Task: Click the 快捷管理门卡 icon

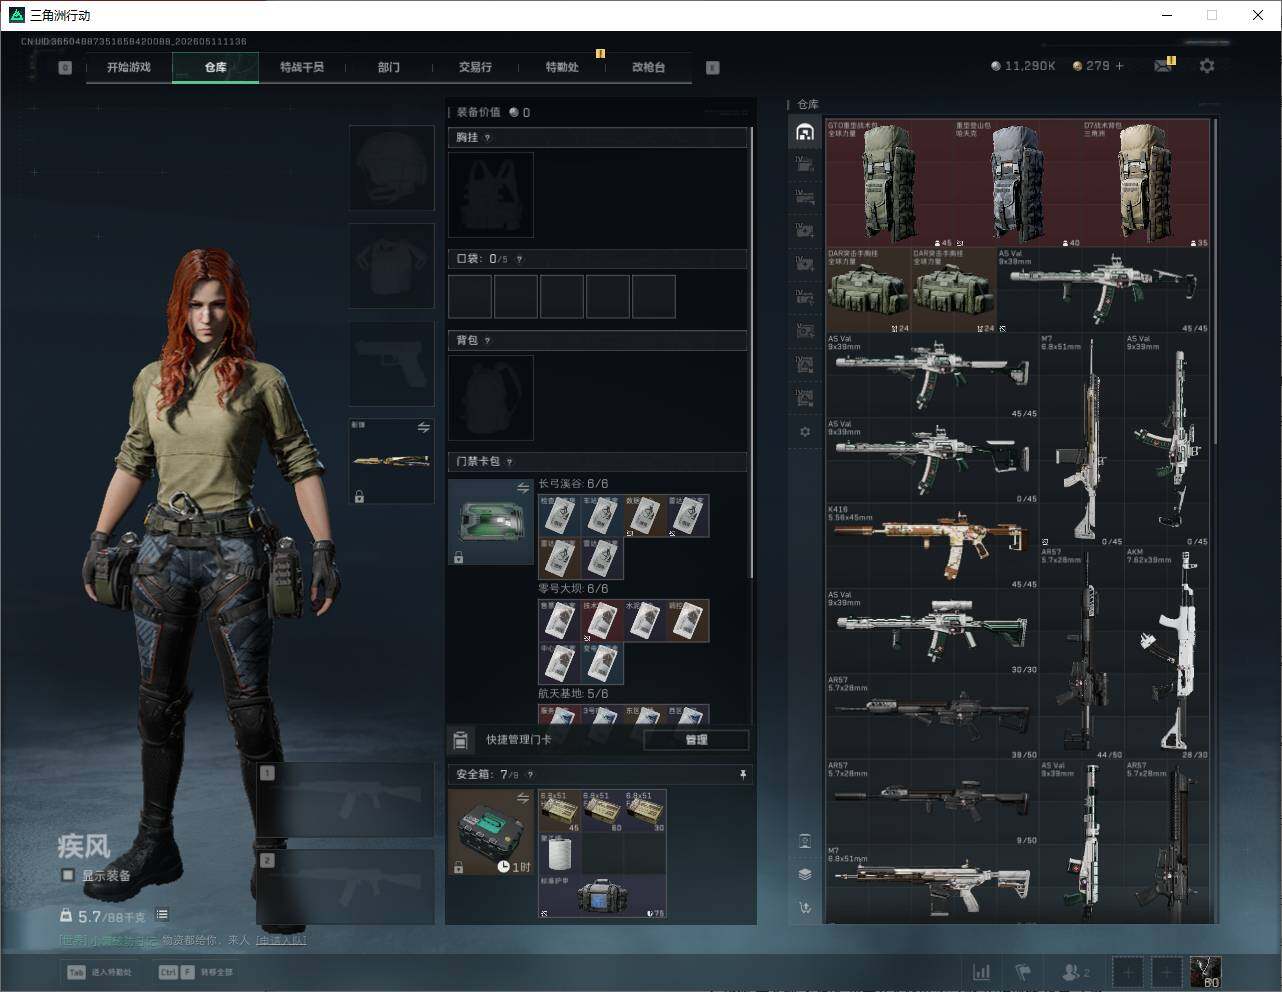Action: pyautogui.click(x=460, y=740)
